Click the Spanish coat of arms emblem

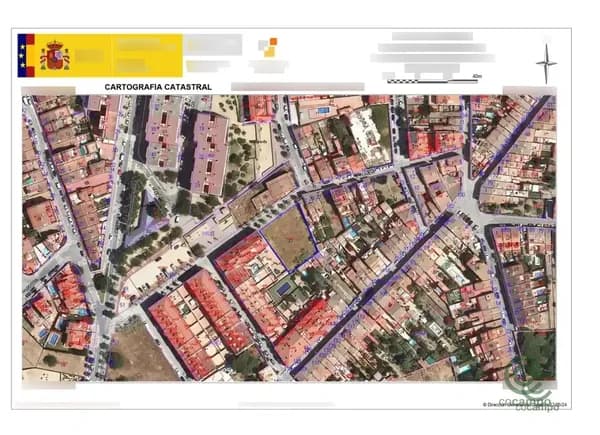[x=54, y=55]
